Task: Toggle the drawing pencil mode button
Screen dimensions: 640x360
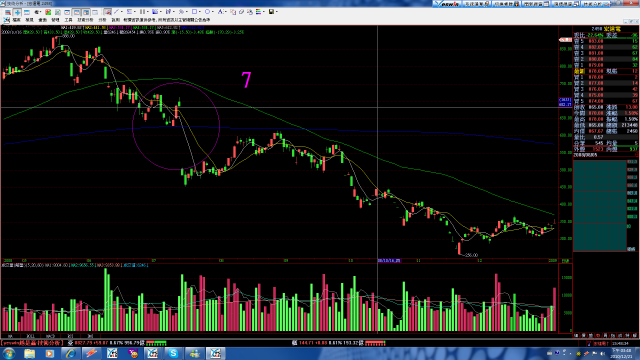Action: click(107, 12)
